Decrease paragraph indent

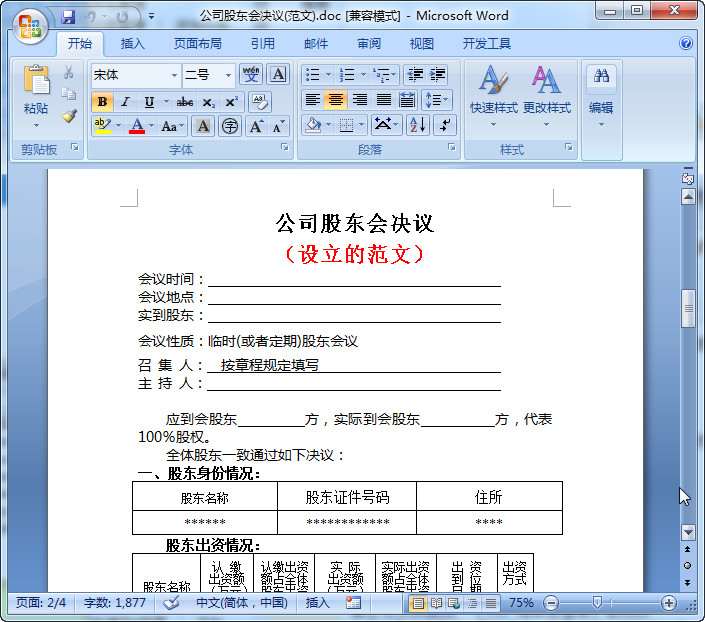tap(415, 75)
